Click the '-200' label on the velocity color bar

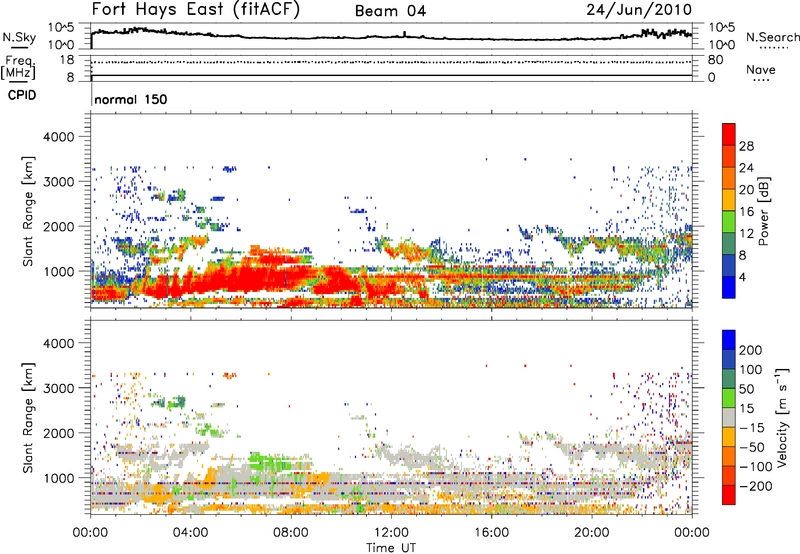pyautogui.click(x=755, y=486)
